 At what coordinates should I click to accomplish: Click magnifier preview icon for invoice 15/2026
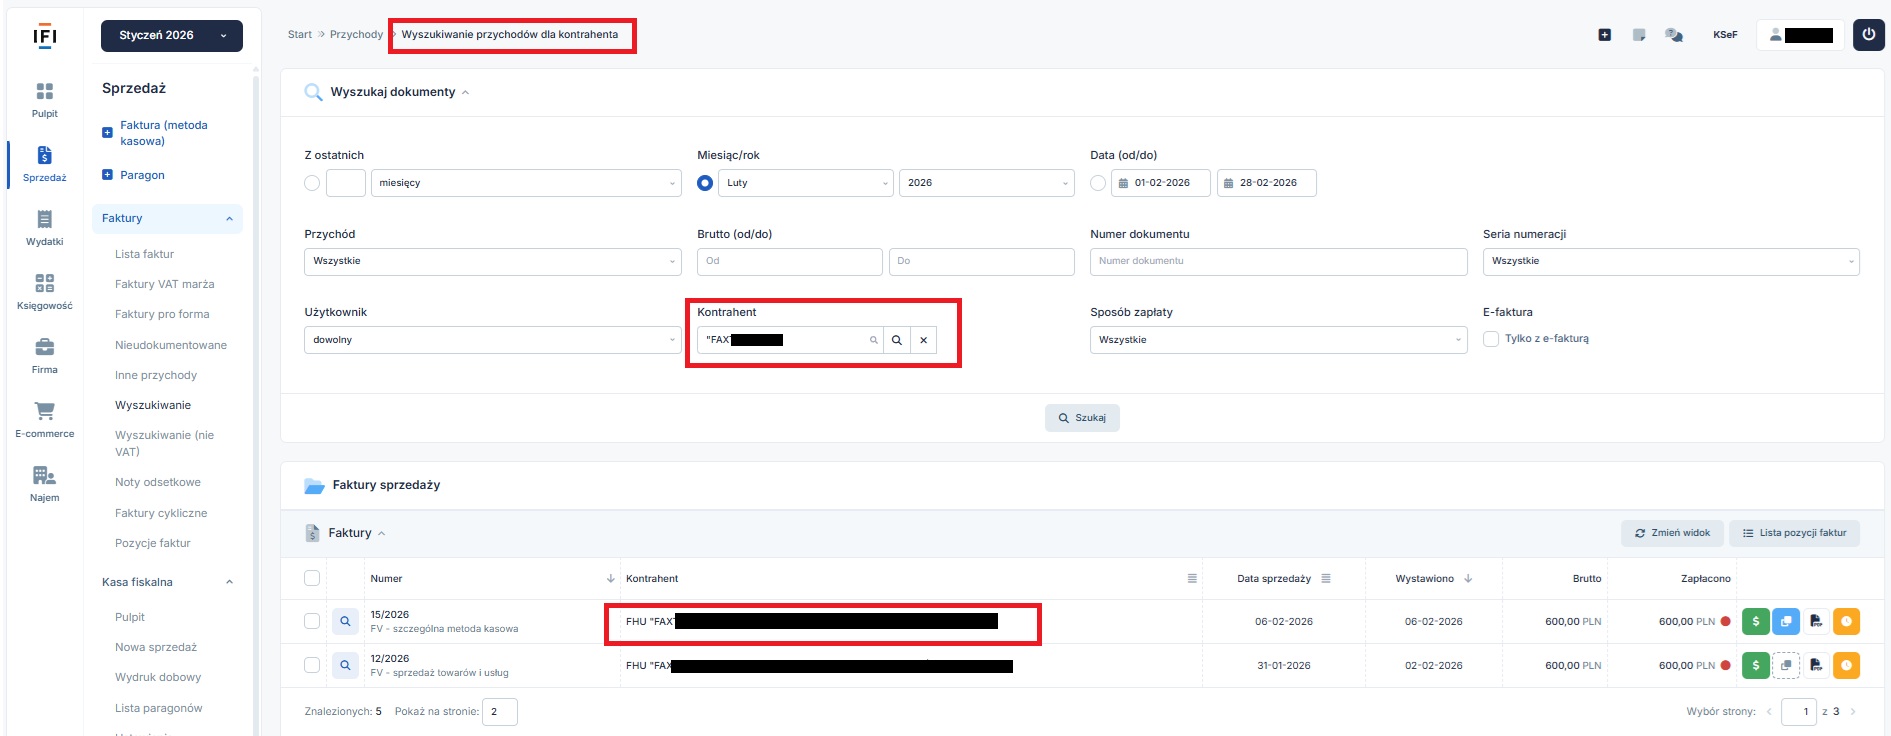click(345, 622)
